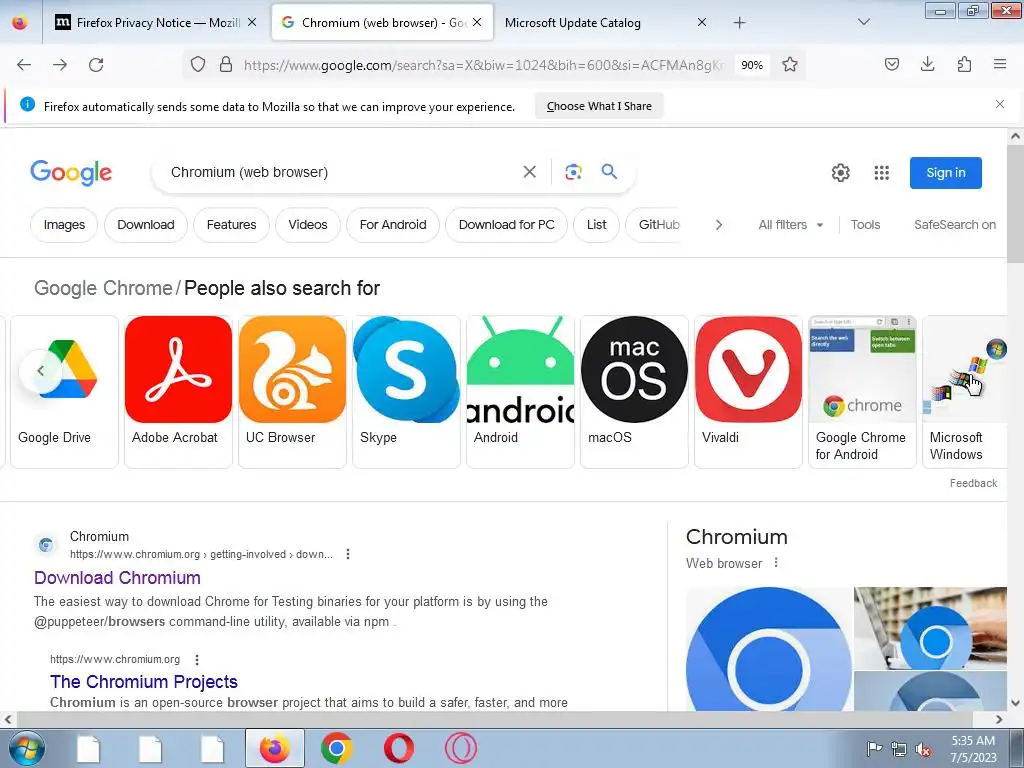1024x768 pixels.
Task: Click Choose What I Share button
Action: (599, 106)
